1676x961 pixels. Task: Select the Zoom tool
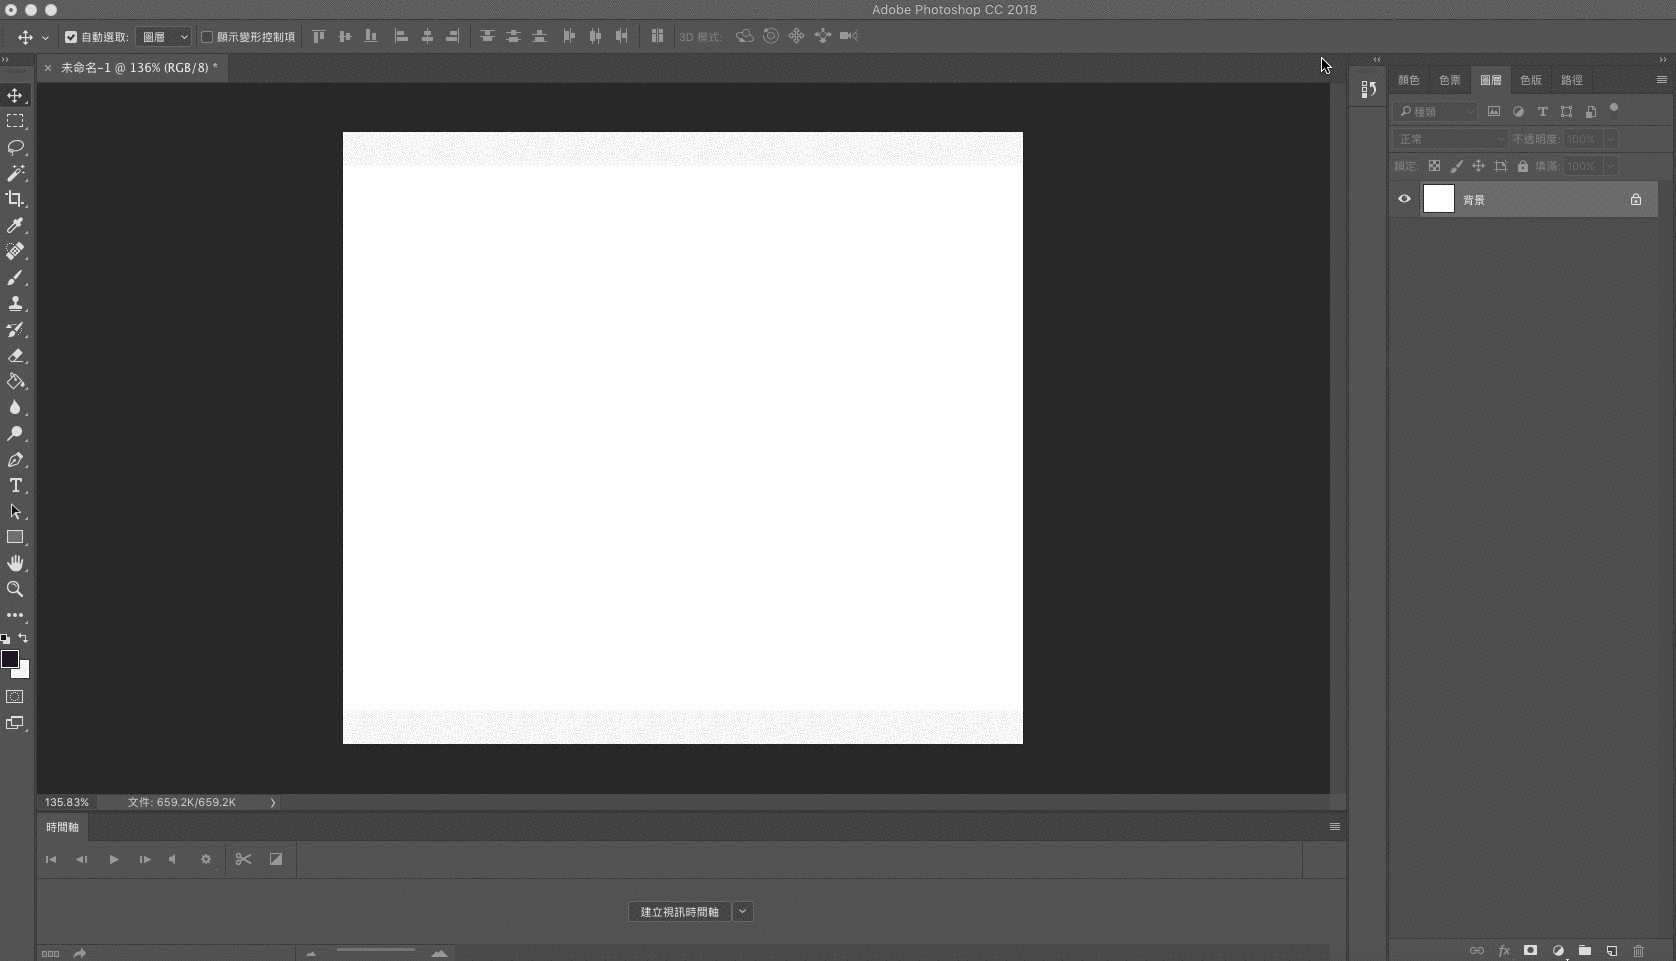pos(16,590)
